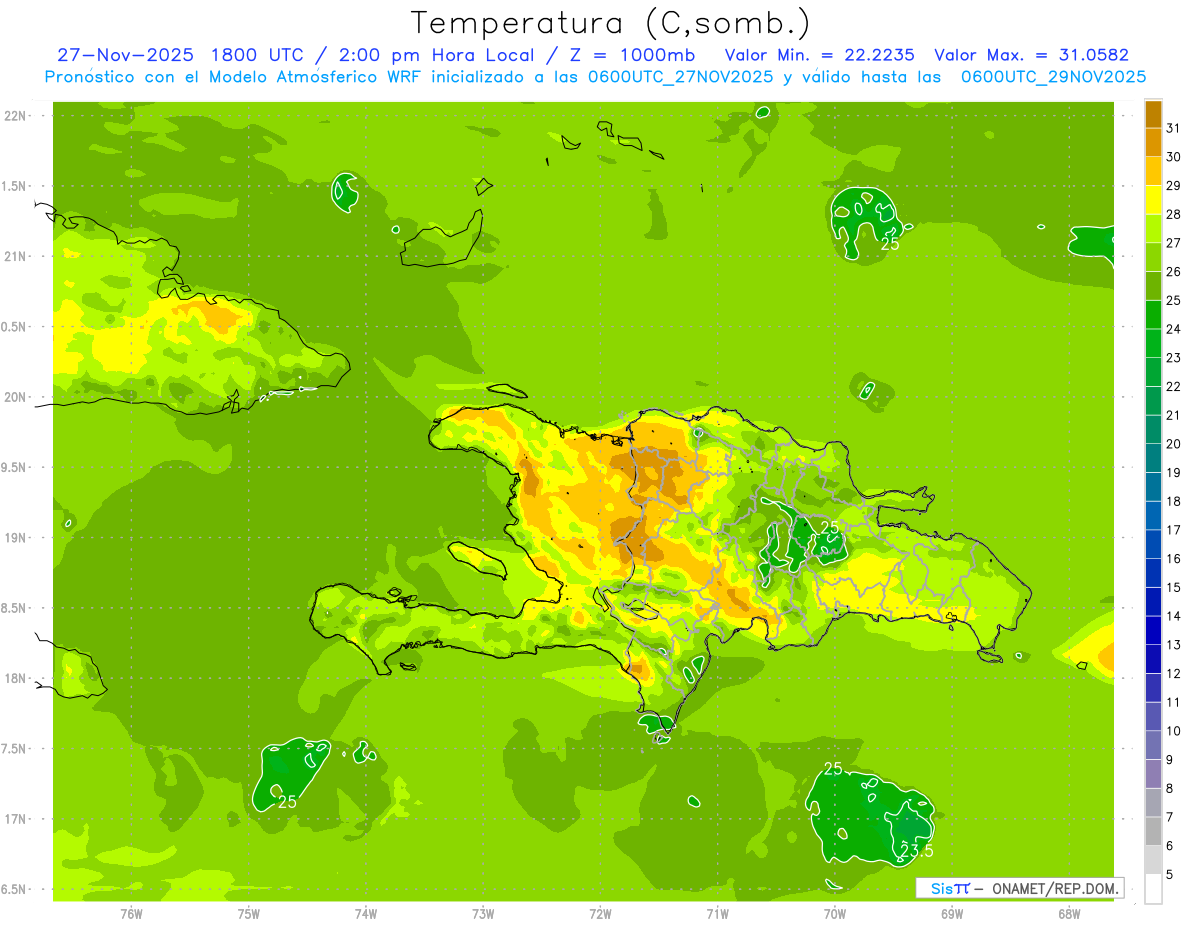Click the legend value '15'
1200x927 pixels.
point(1173,588)
